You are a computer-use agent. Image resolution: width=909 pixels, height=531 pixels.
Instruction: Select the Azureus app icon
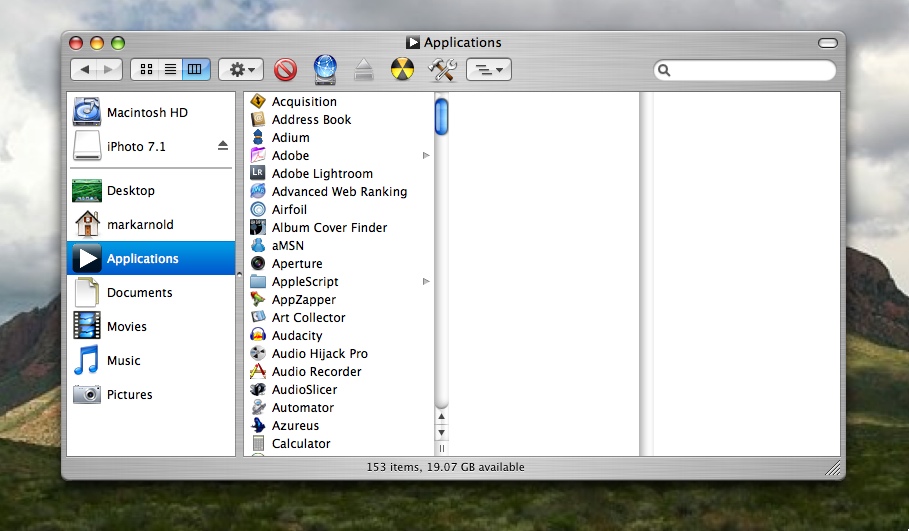point(258,425)
